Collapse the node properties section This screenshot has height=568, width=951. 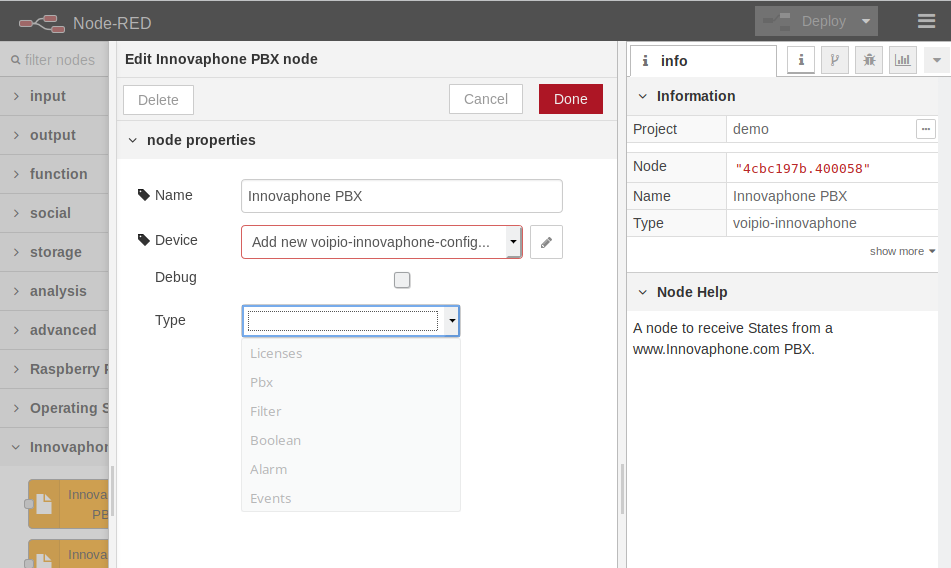click(133, 140)
